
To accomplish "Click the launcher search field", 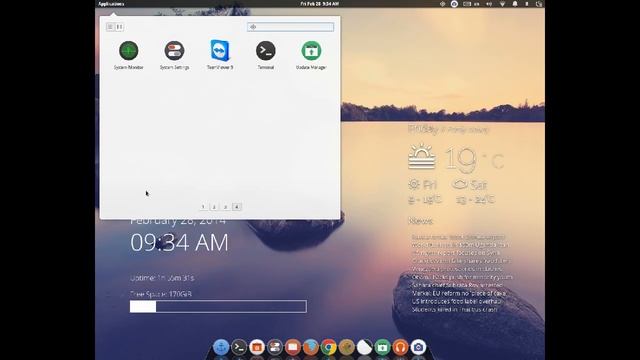I will (290, 27).
